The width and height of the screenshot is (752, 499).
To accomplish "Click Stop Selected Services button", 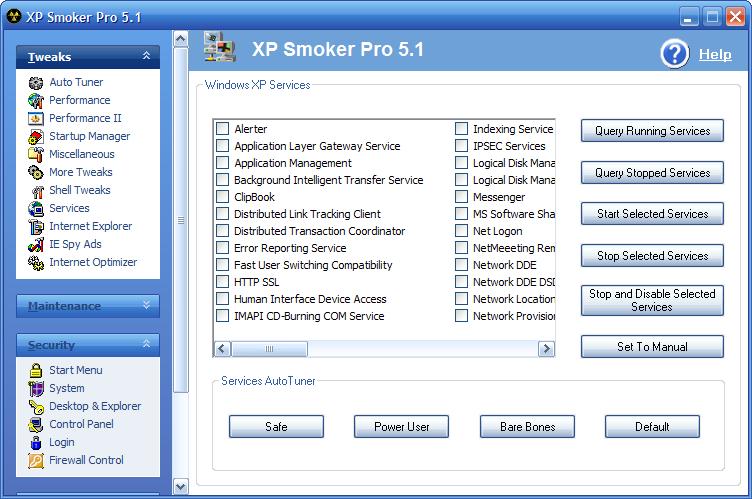I will click(652, 256).
